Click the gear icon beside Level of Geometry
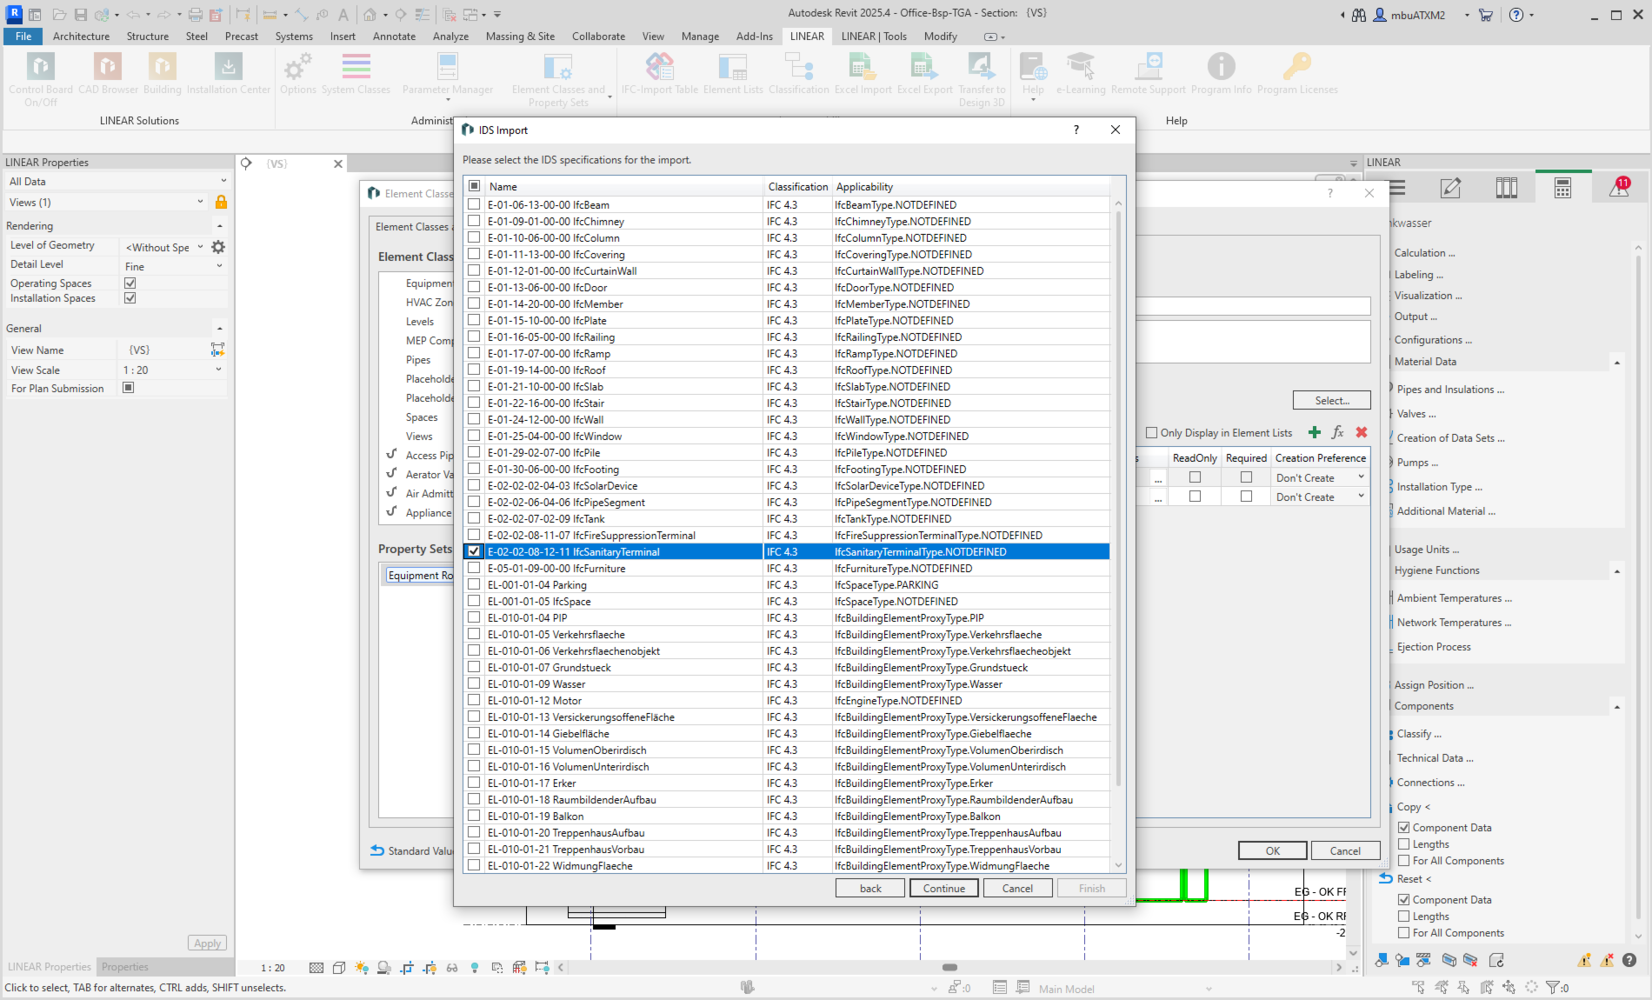Image resolution: width=1652 pixels, height=1000 pixels. [x=218, y=246]
